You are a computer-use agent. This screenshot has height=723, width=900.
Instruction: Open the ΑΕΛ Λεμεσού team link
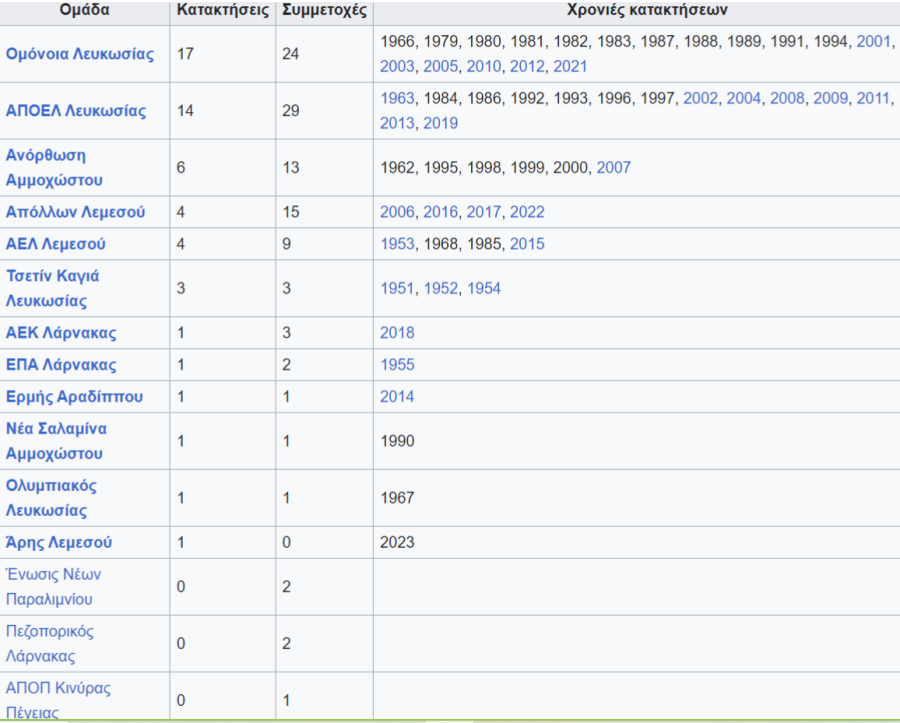point(56,244)
